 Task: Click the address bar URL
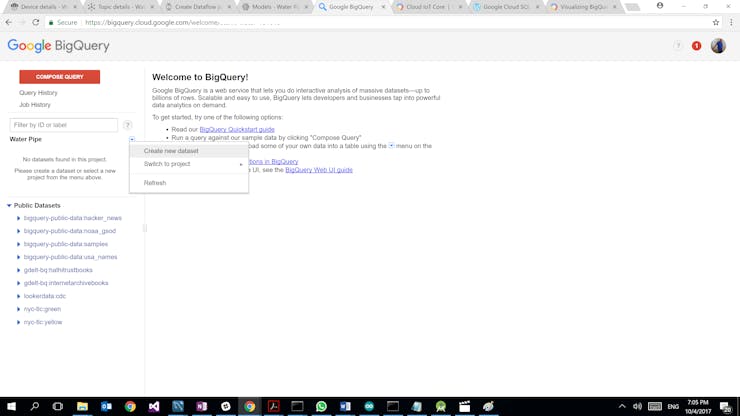click(x=182, y=22)
